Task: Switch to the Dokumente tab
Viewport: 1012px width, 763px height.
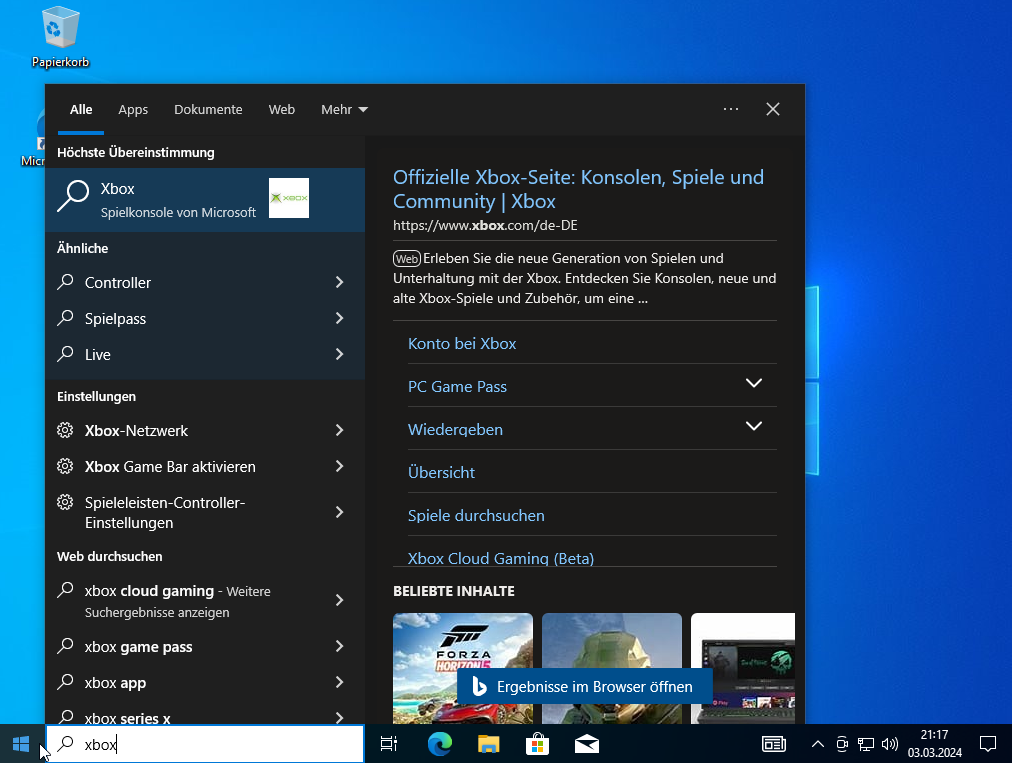Action: (208, 110)
